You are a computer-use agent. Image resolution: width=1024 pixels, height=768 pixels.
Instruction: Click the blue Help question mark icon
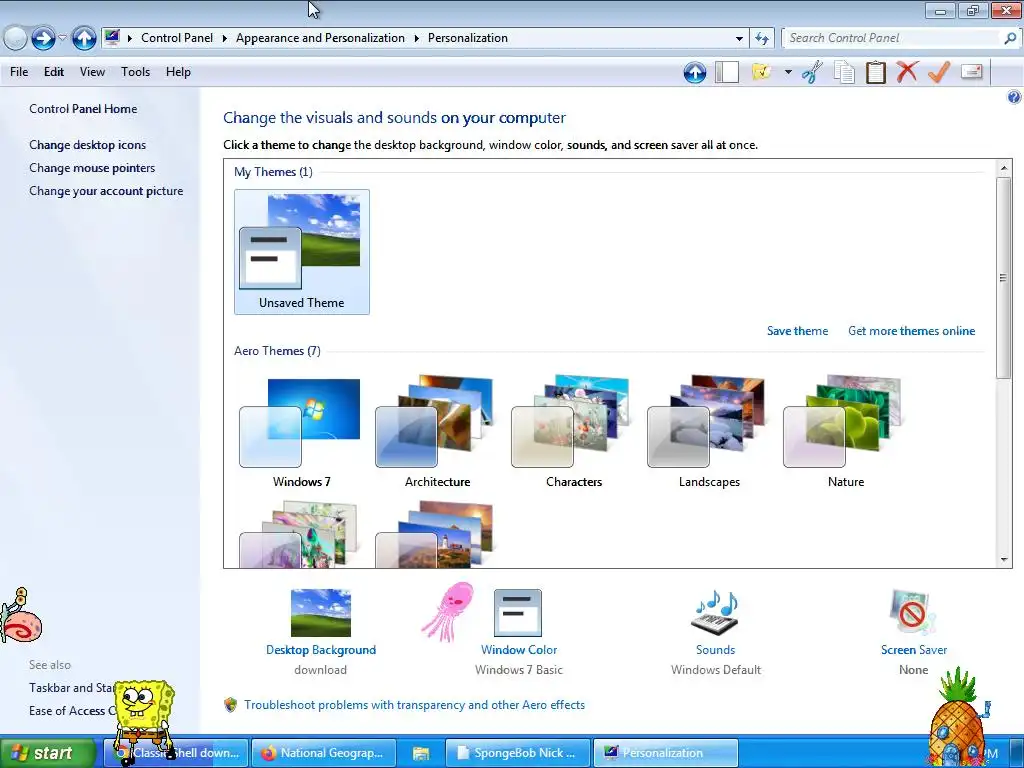click(x=1014, y=97)
